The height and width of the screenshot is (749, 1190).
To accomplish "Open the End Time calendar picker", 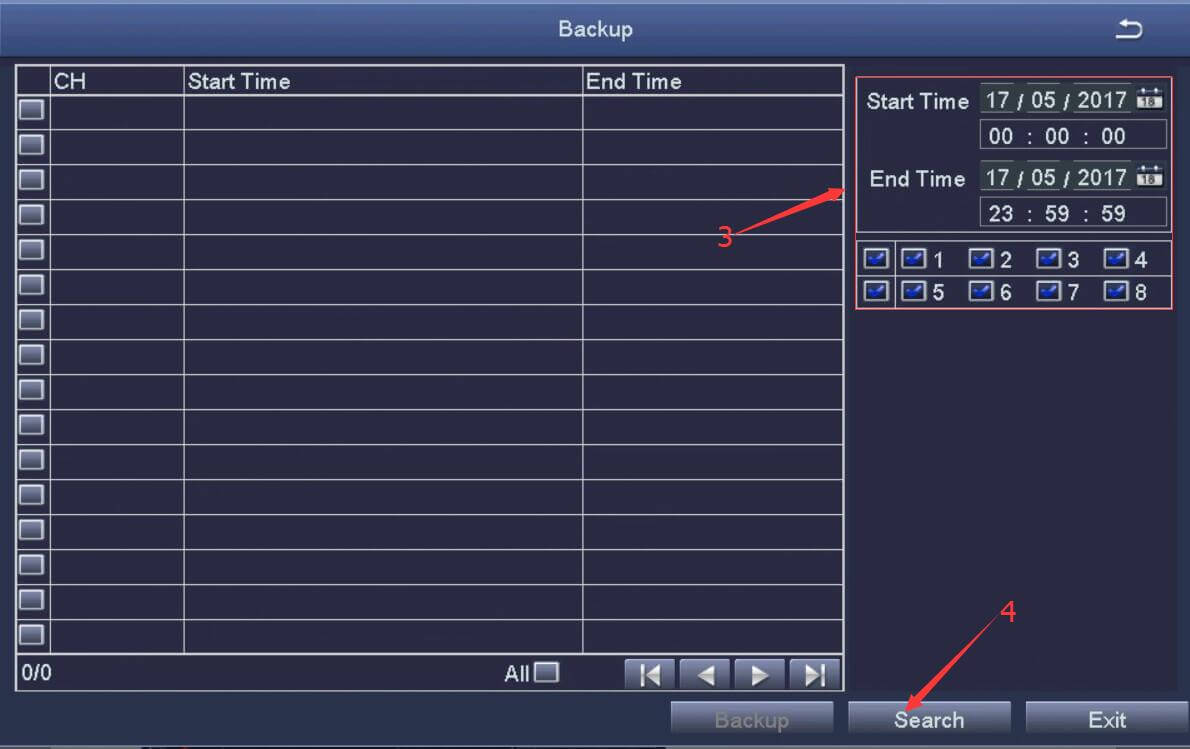I will (x=1150, y=177).
